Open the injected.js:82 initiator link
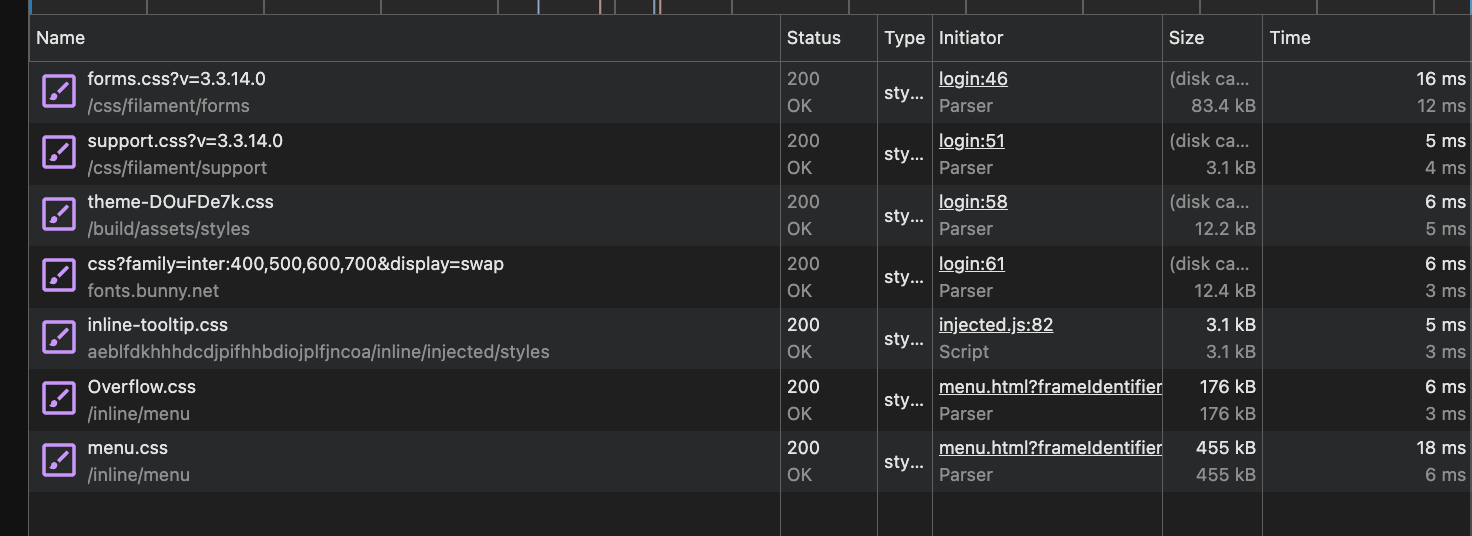 (x=995, y=325)
